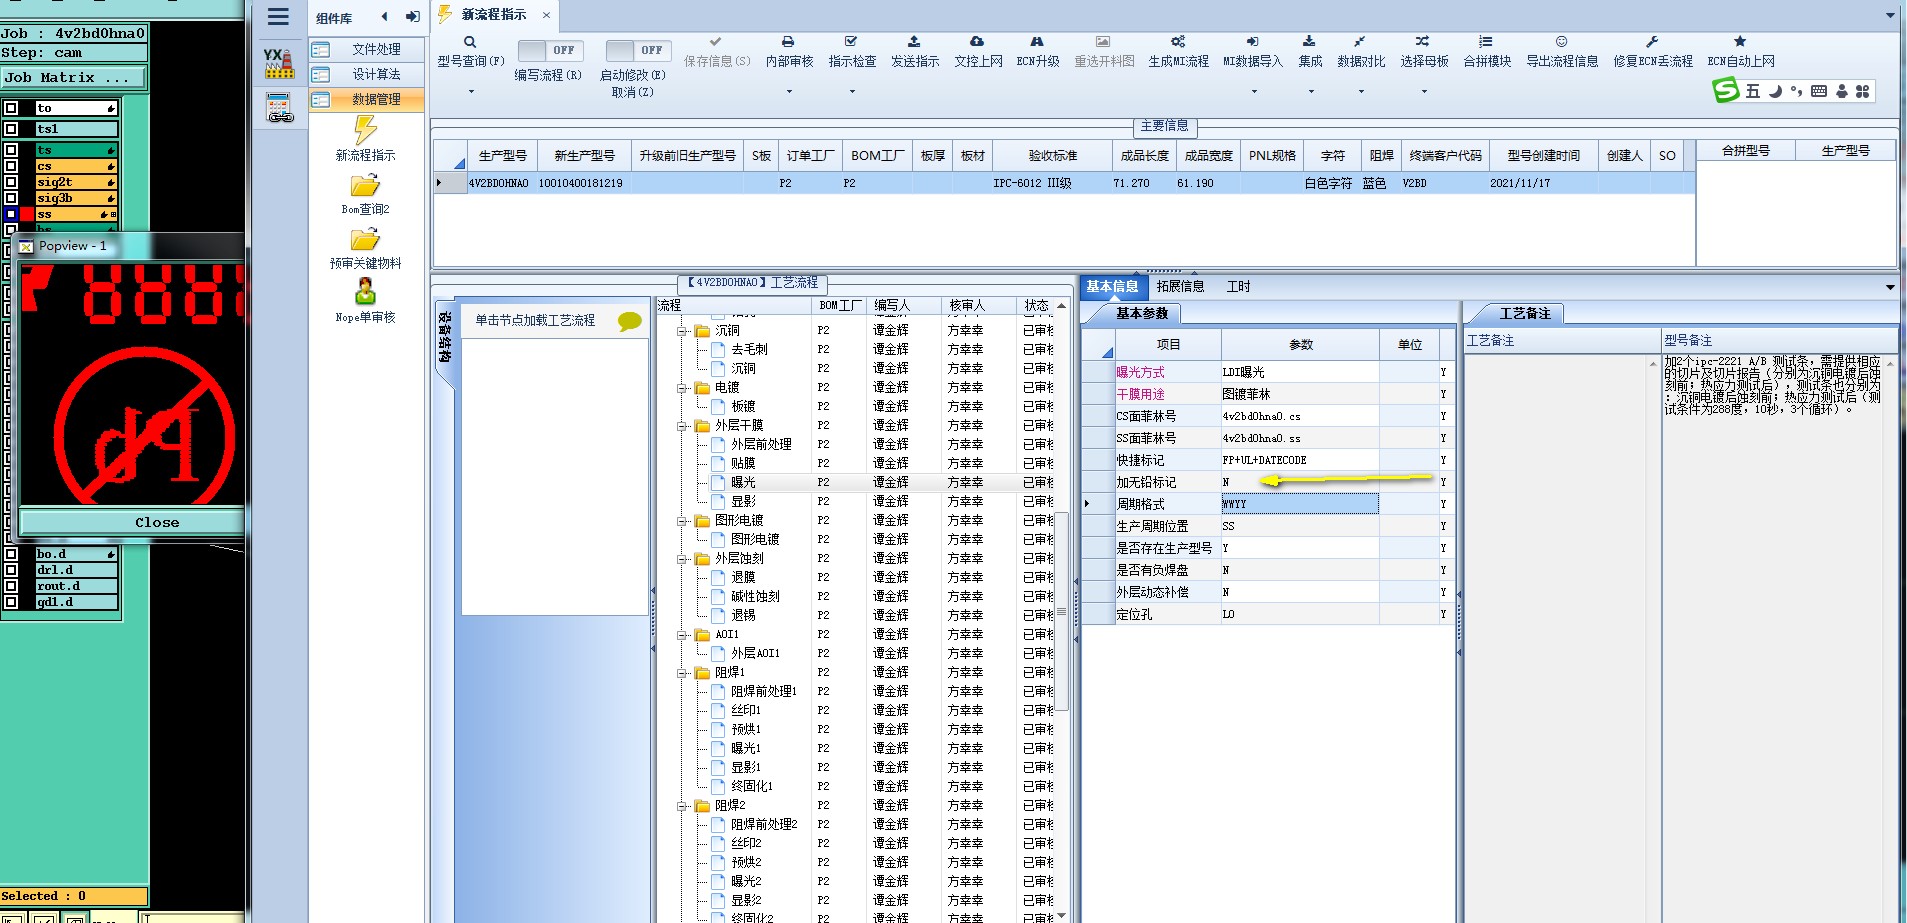This screenshot has height=923, width=1907.
Task: Check the 'to' layer checkbox
Action: (x=11, y=108)
